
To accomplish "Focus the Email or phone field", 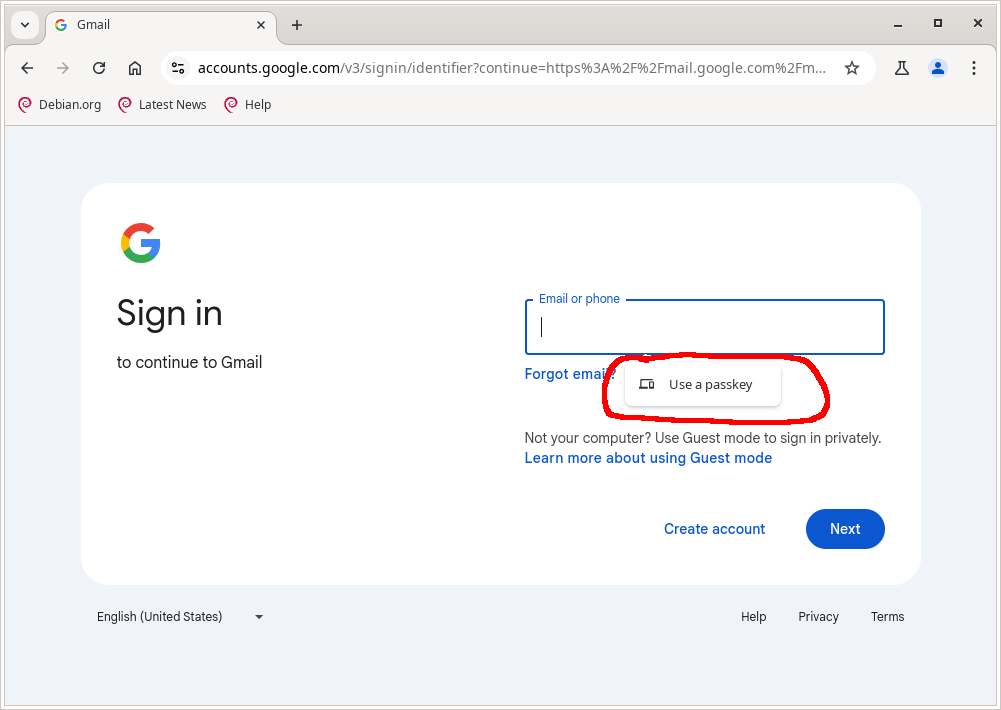I will pyautogui.click(x=704, y=327).
